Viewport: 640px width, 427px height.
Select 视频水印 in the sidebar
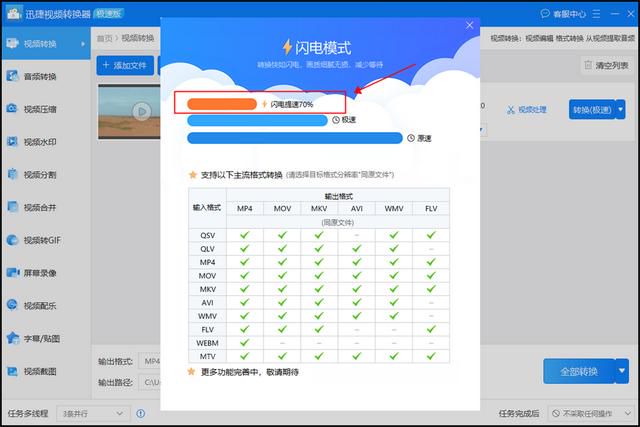46,142
